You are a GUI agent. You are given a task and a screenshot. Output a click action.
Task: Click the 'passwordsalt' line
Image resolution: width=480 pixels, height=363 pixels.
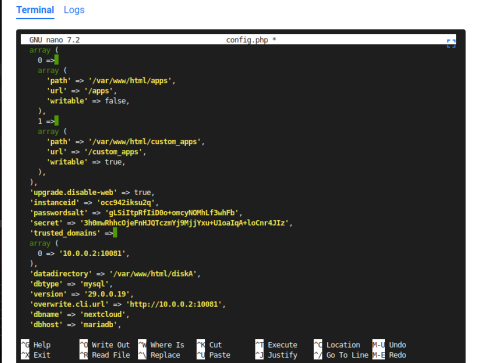[x=136, y=213]
